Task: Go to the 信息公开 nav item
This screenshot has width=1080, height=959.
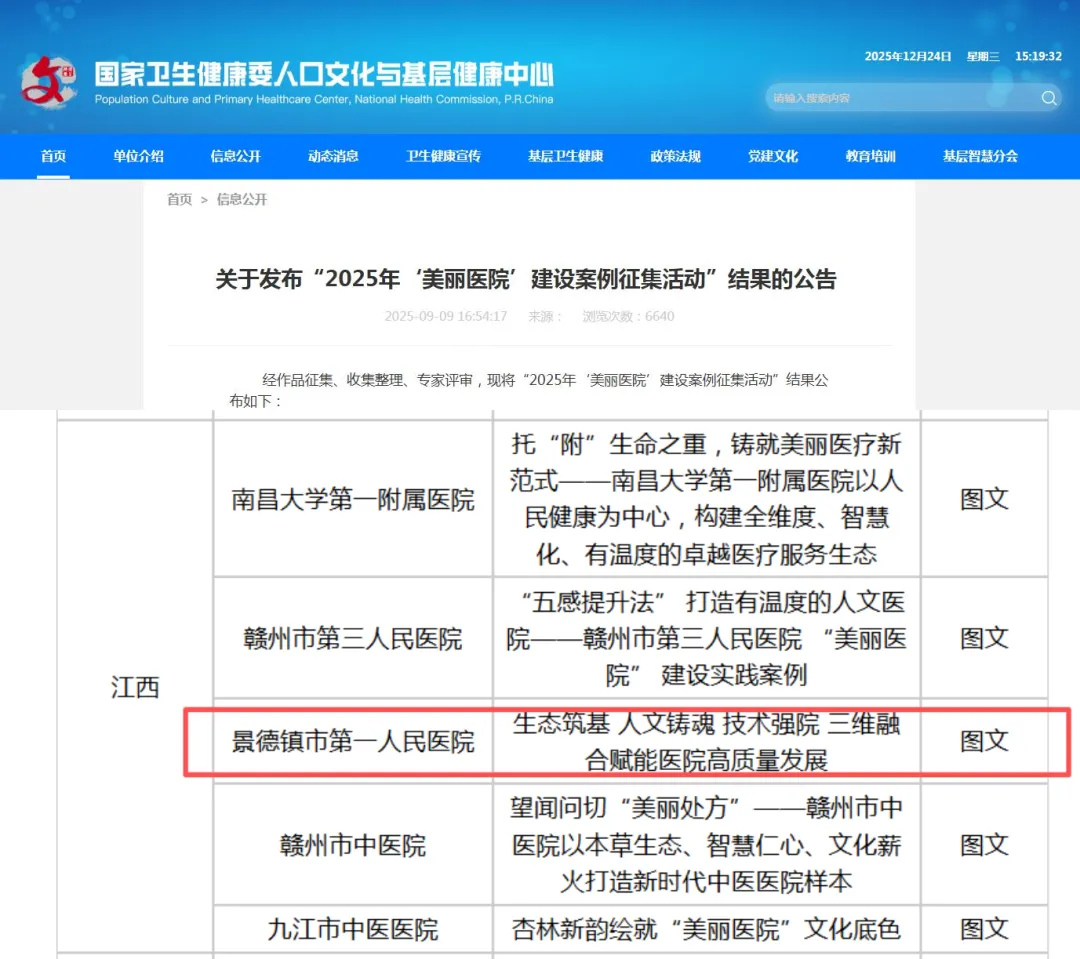Action: [x=236, y=156]
